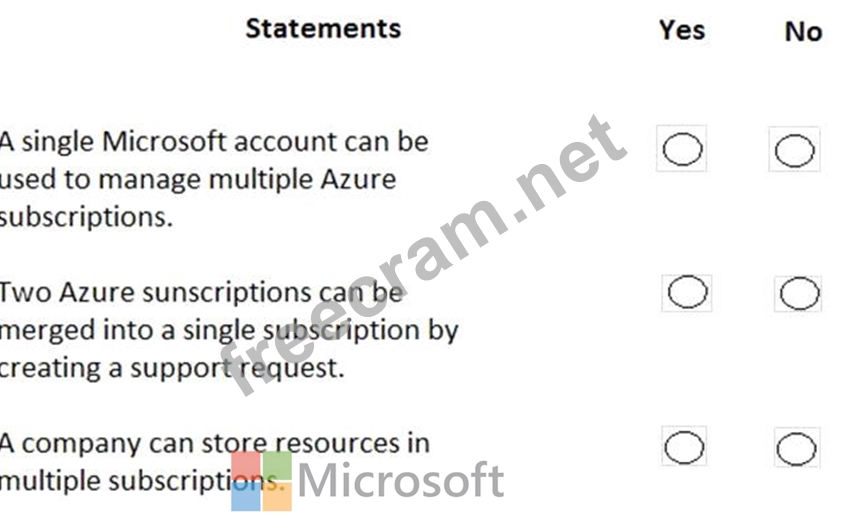847x517 pixels.
Task: Click the red square of Microsoft logo
Action: point(245,465)
